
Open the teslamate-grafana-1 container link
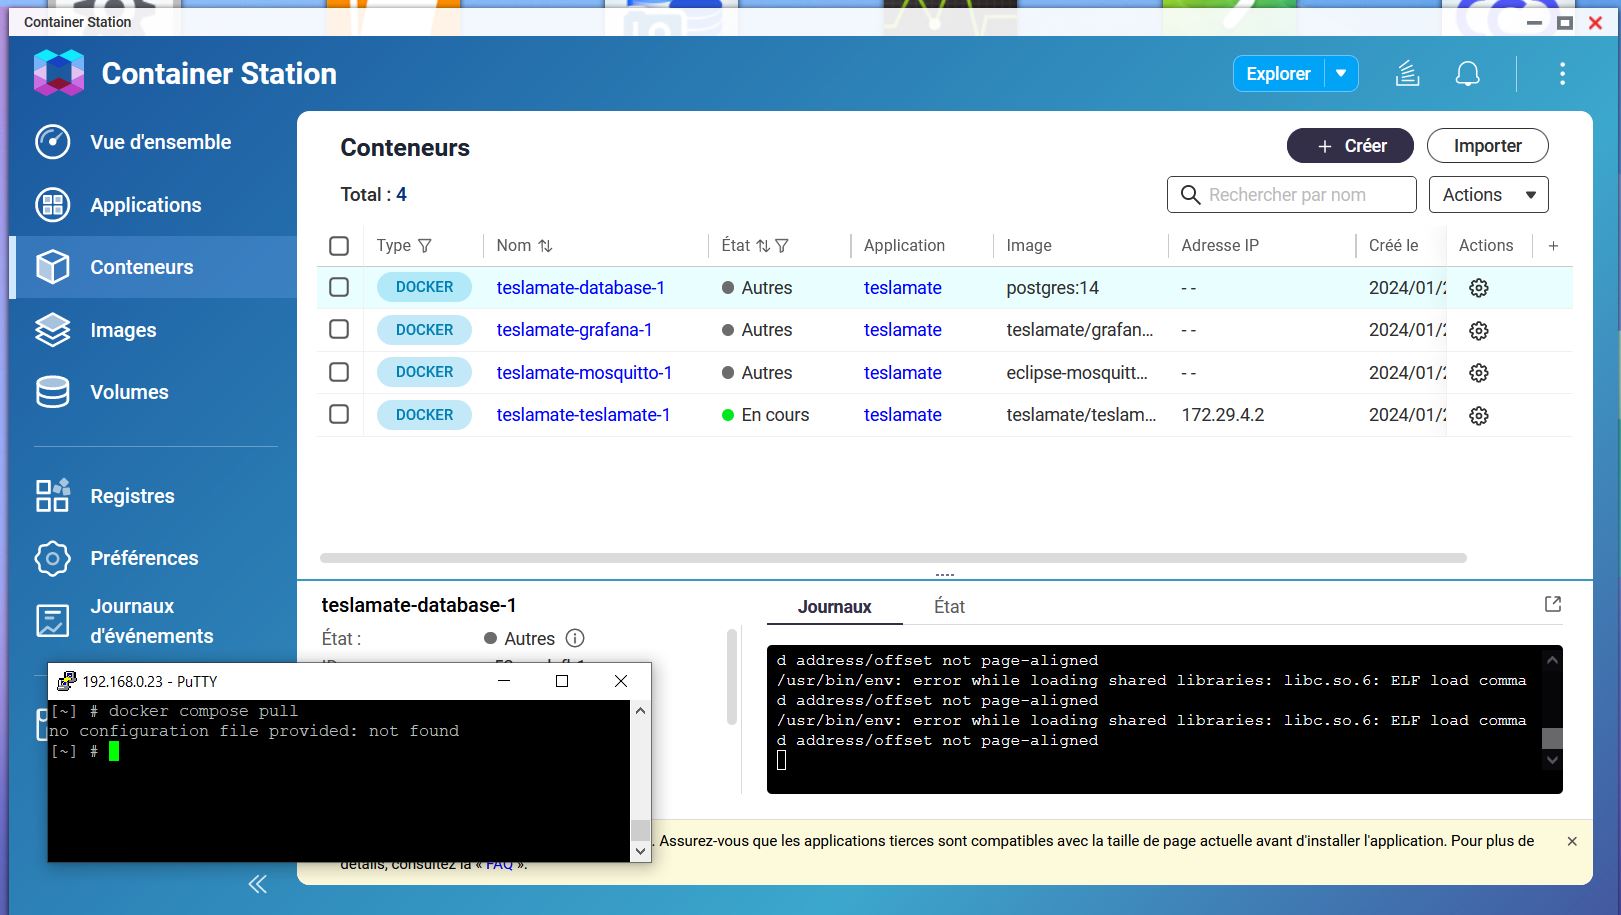tap(574, 330)
